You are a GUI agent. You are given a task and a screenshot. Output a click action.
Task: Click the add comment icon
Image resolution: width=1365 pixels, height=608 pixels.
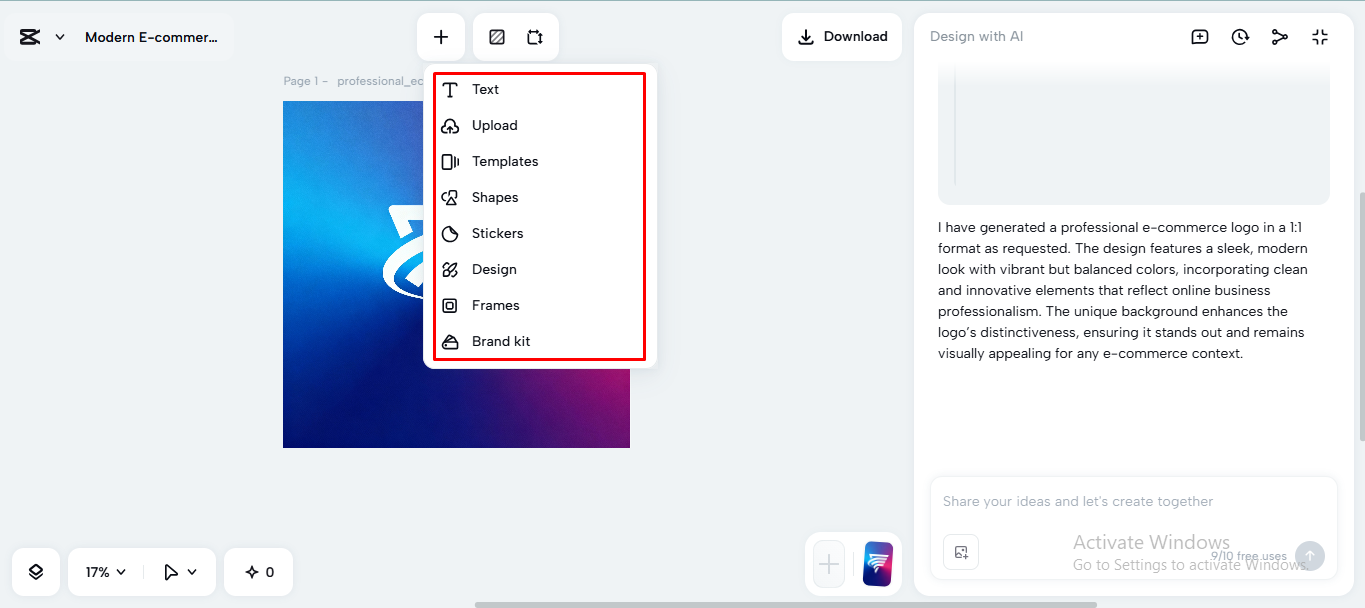click(x=1199, y=36)
